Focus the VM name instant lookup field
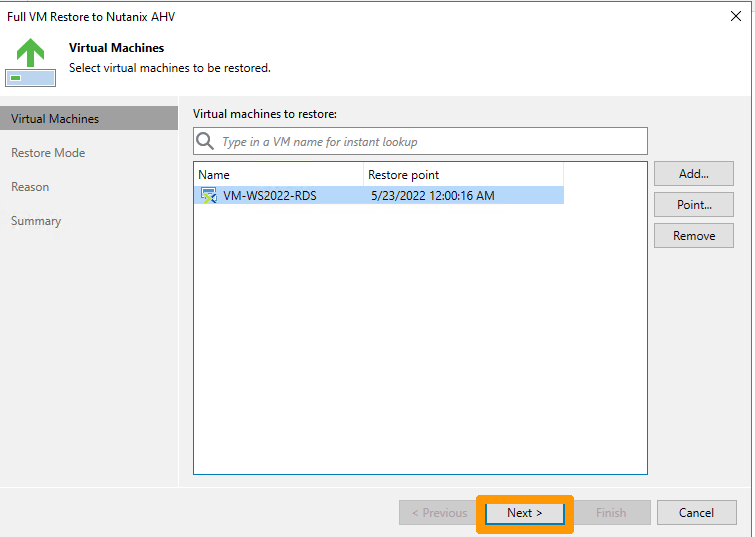The width and height of the screenshot is (755, 537). (420, 141)
